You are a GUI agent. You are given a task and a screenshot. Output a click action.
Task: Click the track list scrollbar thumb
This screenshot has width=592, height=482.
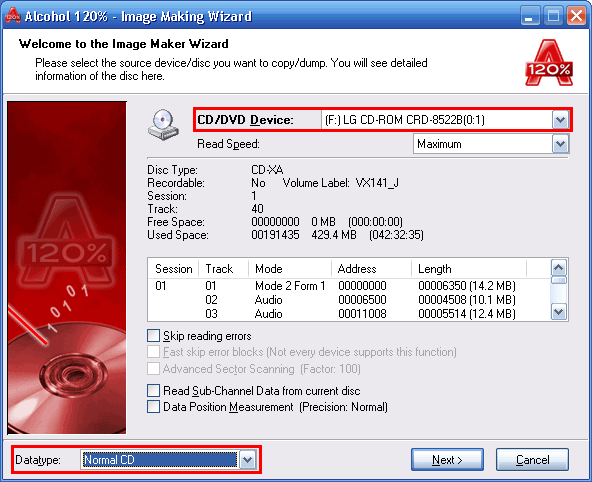559,280
